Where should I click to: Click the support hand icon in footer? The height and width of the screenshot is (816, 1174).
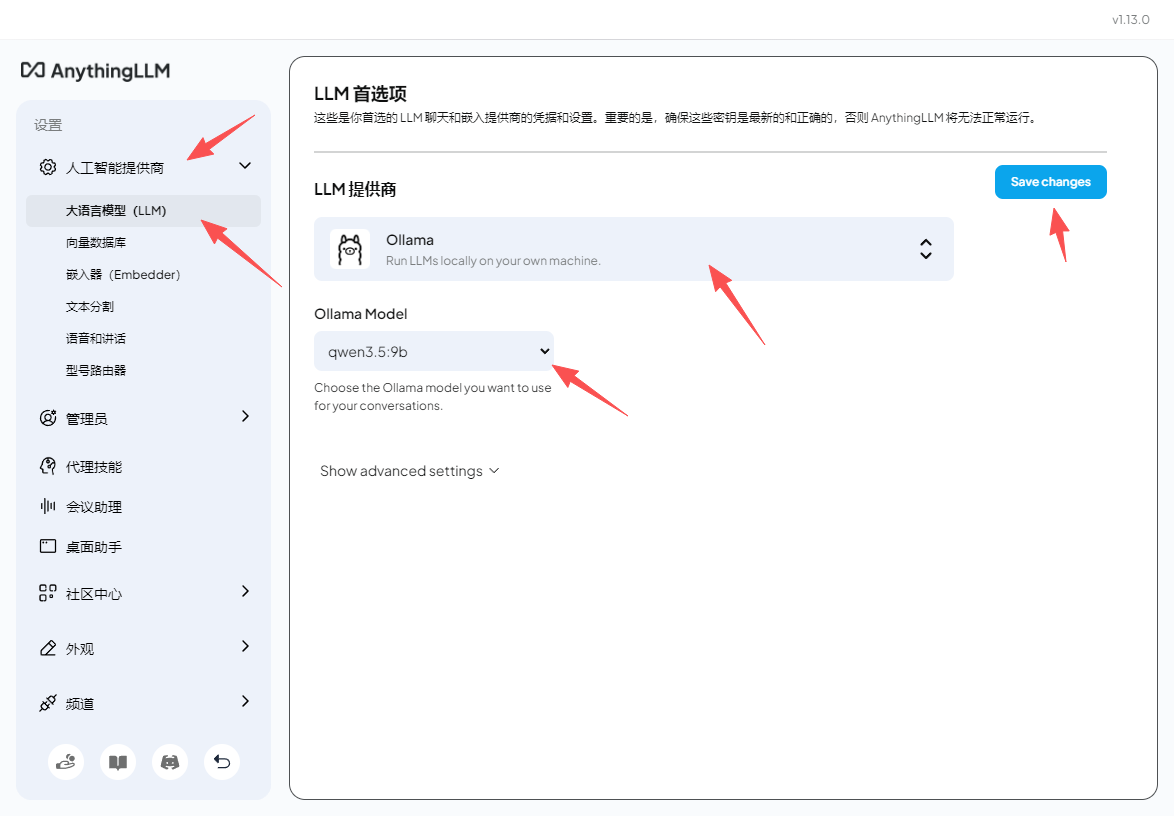66,762
